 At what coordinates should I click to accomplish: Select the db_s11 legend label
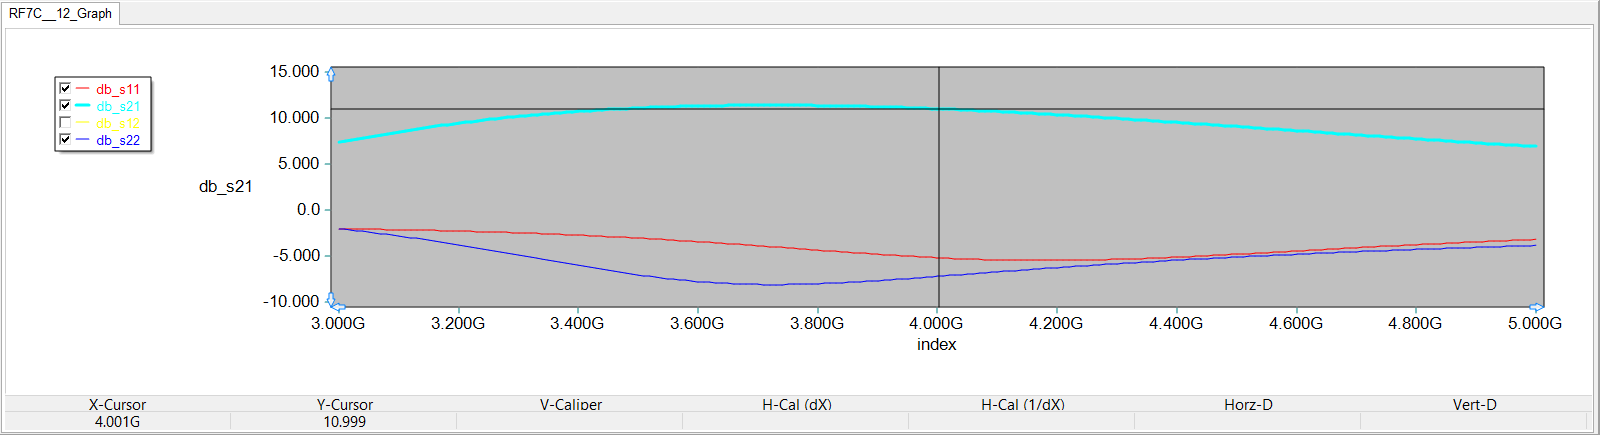pos(118,89)
